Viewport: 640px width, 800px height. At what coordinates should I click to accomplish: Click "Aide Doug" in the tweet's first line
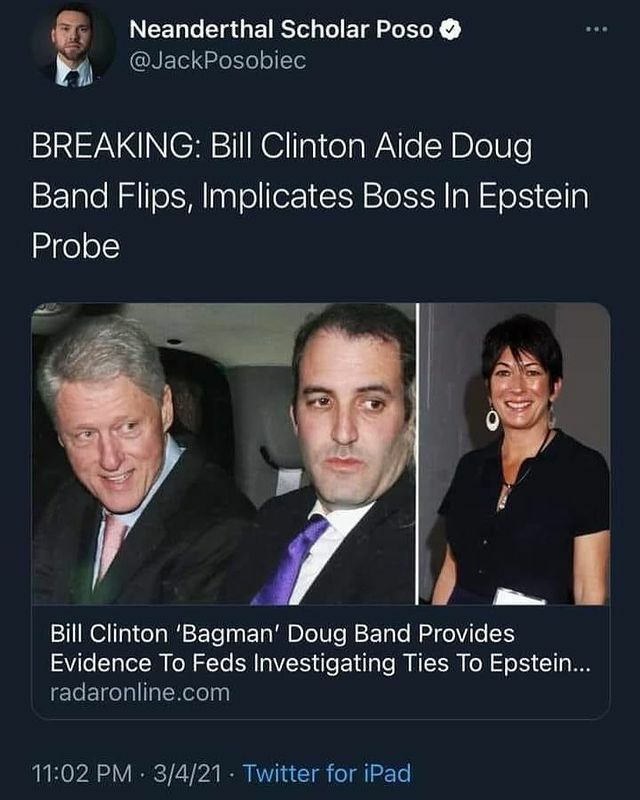click(453, 146)
